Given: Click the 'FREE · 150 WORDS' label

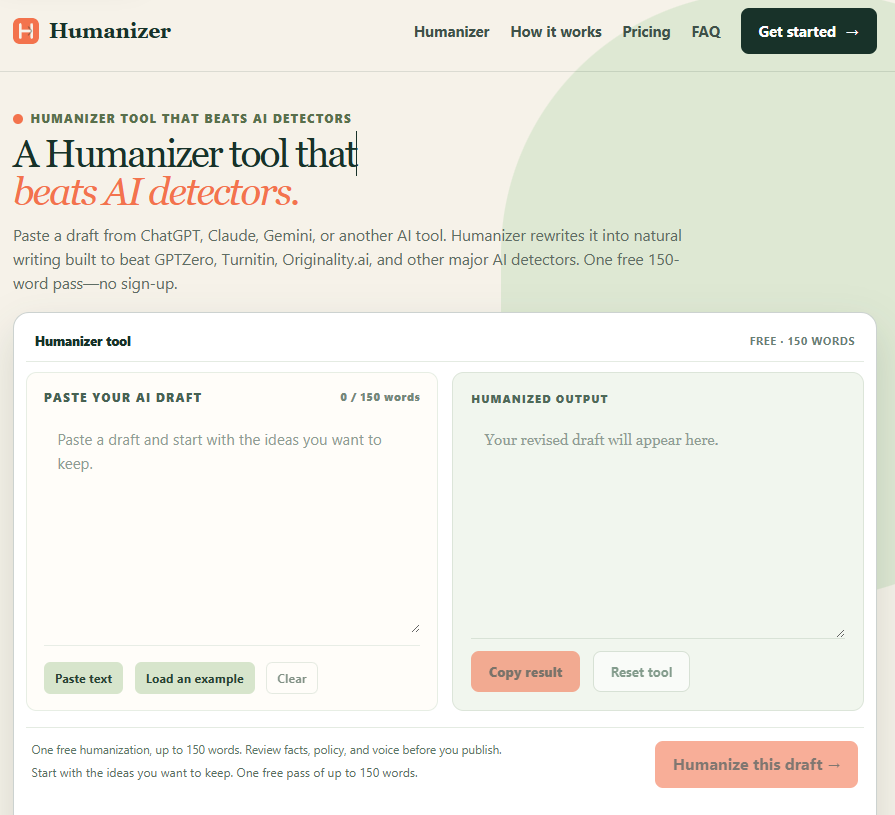Looking at the screenshot, I should (x=802, y=341).
